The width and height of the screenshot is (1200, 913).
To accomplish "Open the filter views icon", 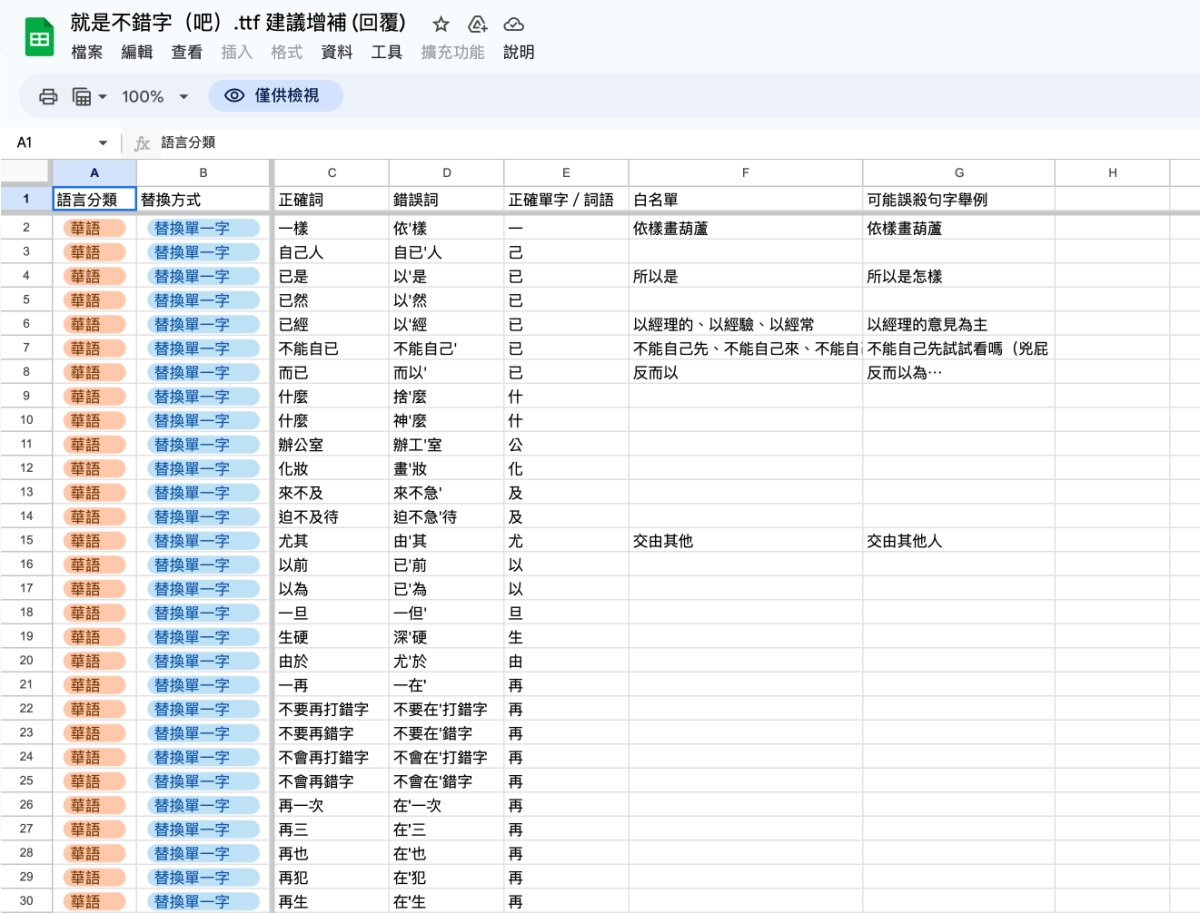I will pos(81,96).
